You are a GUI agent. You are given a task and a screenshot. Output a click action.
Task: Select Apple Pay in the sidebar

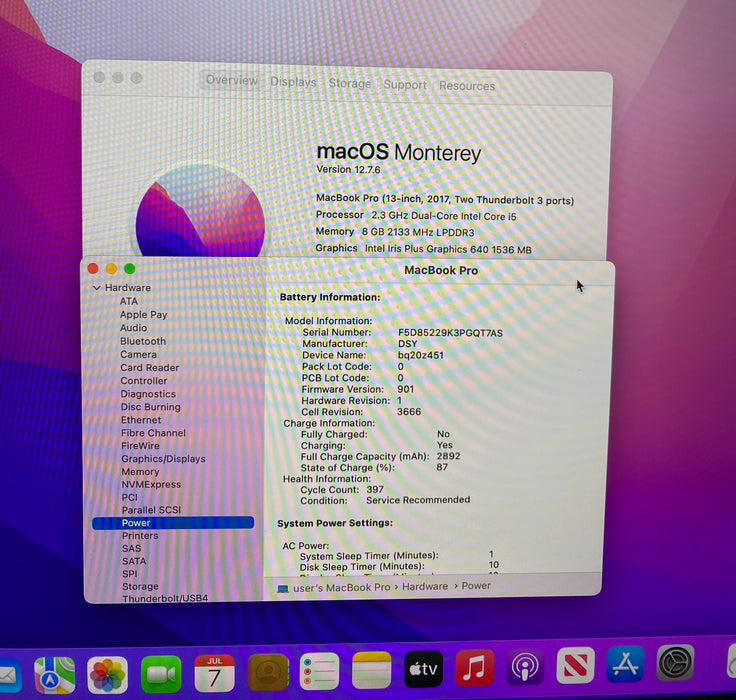(143, 315)
